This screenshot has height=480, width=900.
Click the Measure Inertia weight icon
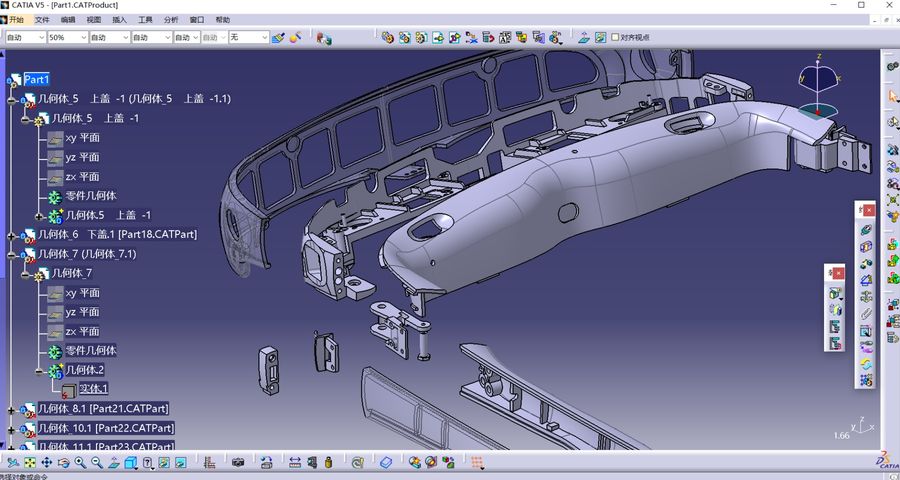[328, 462]
